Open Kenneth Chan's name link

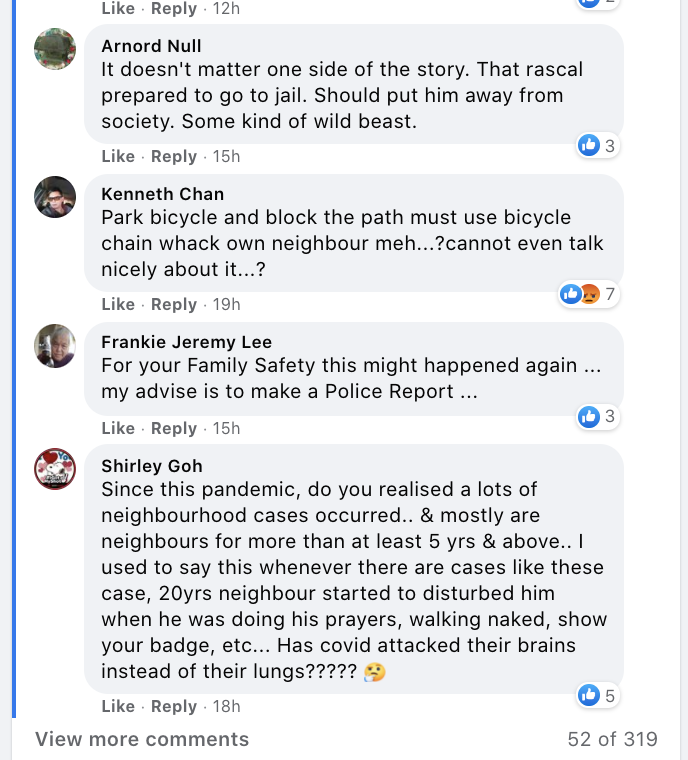click(x=163, y=194)
